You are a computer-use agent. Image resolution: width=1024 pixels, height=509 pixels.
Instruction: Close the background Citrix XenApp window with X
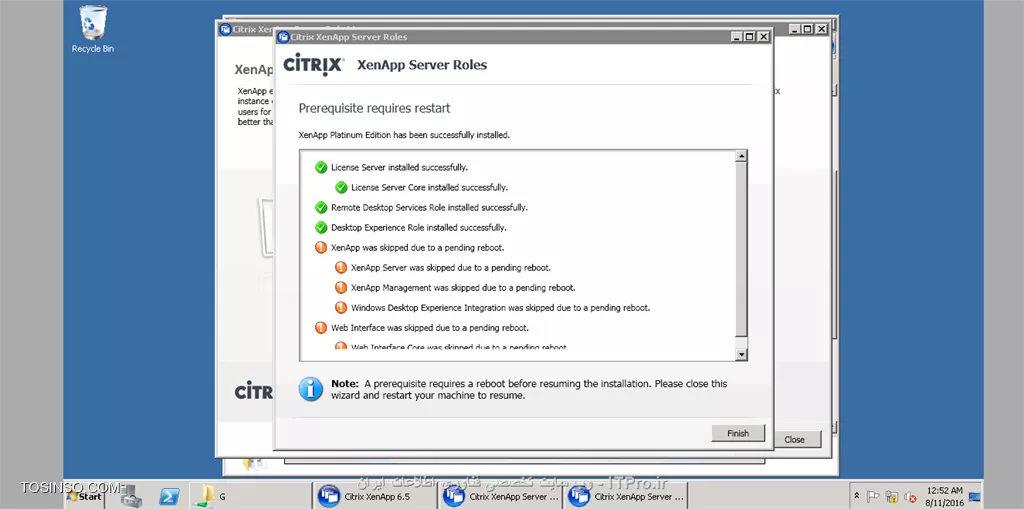click(821, 29)
